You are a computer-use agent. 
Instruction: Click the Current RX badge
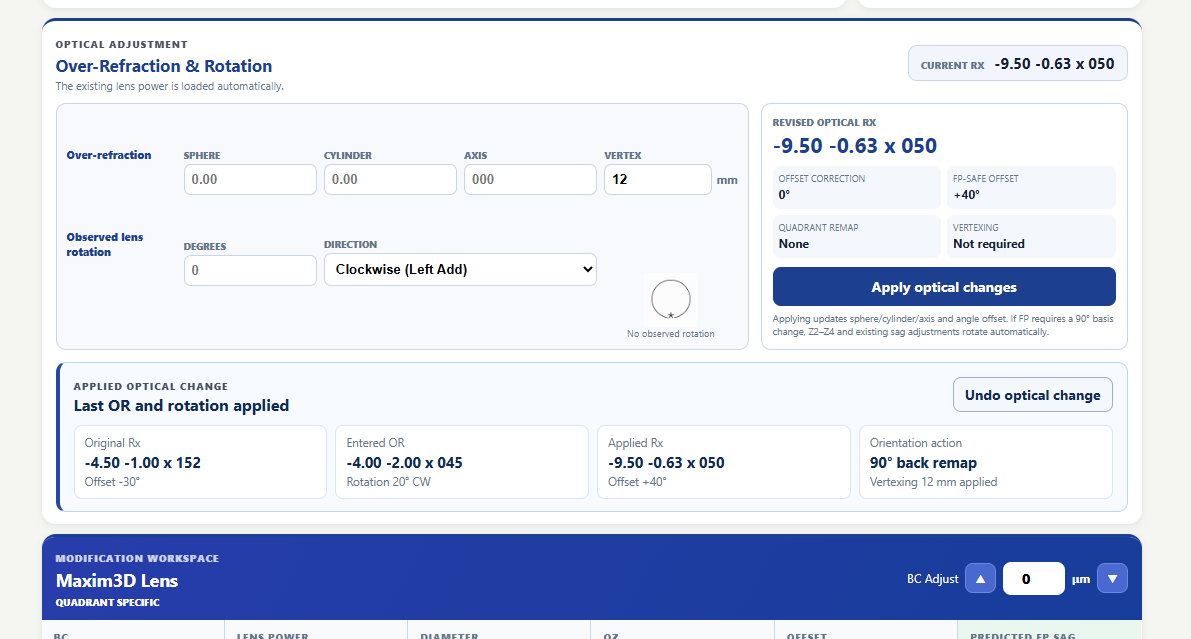click(x=1018, y=64)
